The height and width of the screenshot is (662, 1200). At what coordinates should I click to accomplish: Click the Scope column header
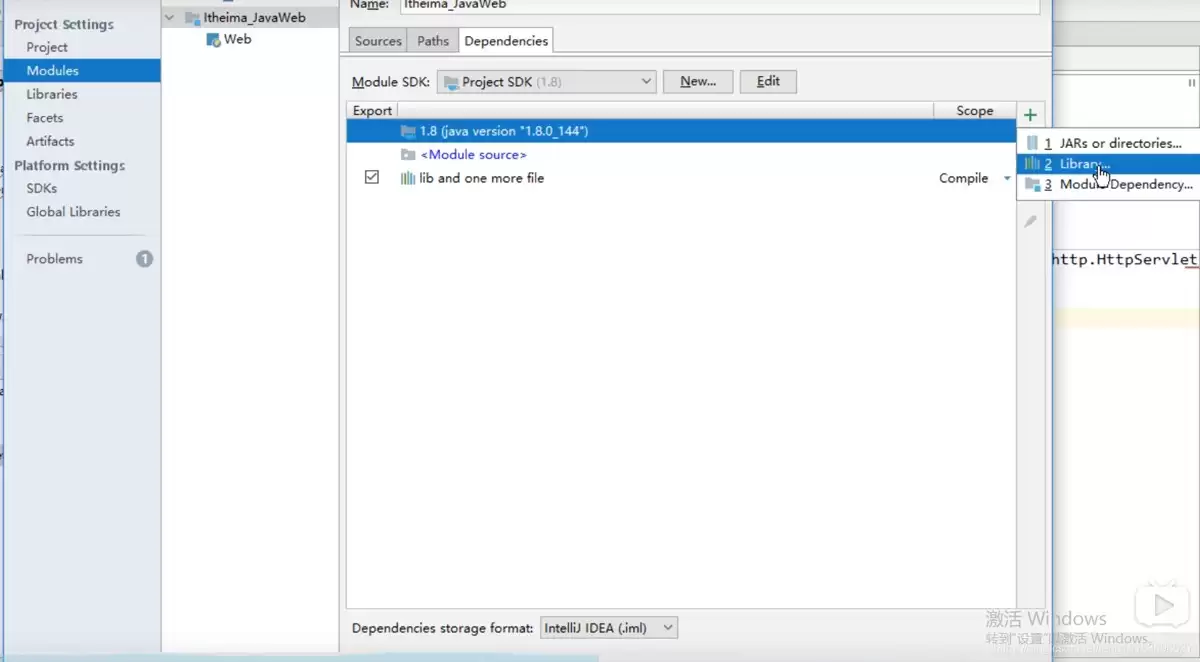tap(974, 111)
